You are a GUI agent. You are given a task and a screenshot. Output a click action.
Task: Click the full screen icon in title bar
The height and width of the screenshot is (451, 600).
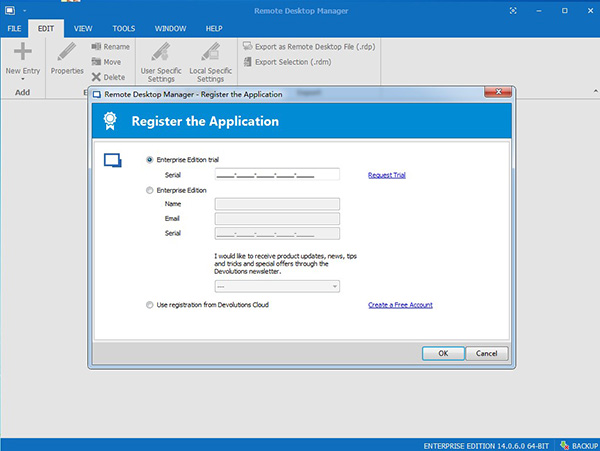513,11
